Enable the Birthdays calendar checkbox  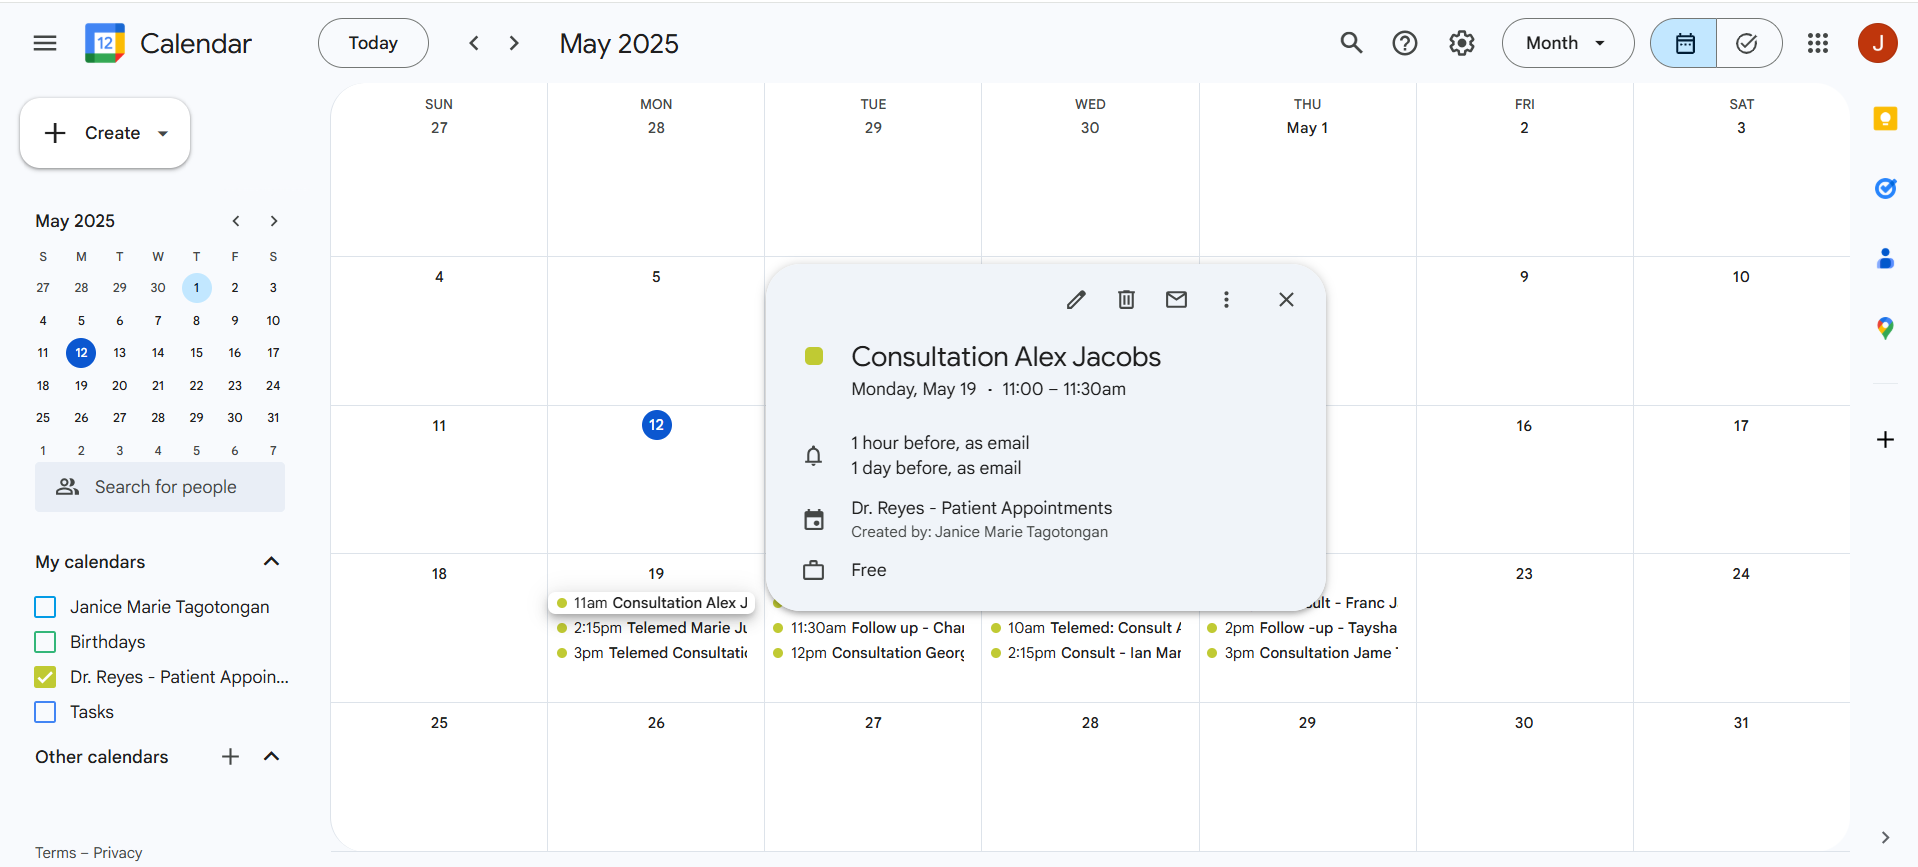tap(45, 642)
